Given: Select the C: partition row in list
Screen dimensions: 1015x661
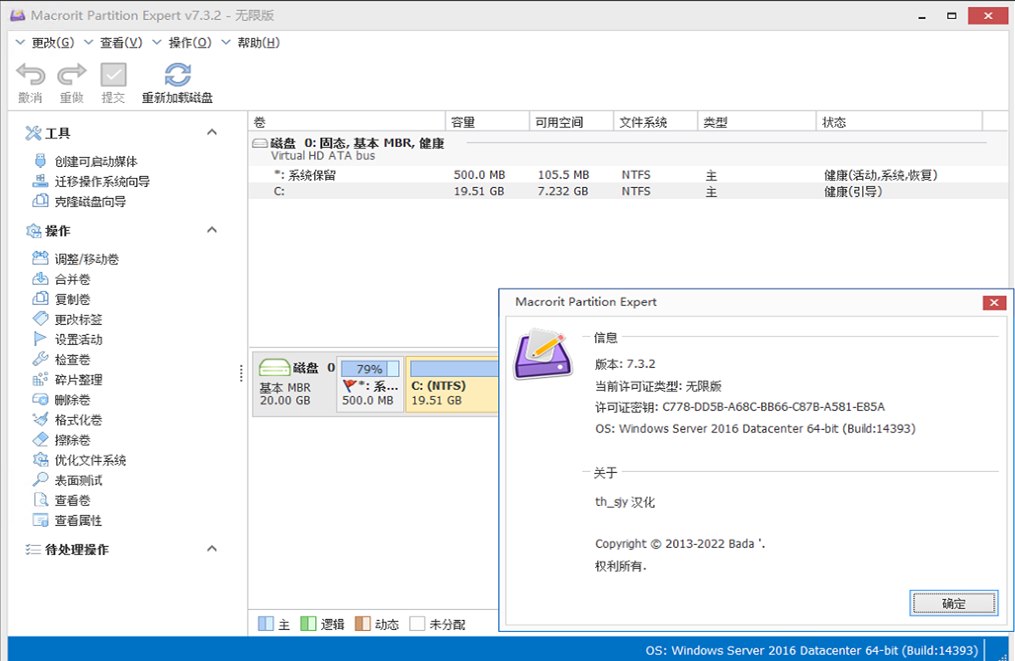Looking at the screenshot, I should pos(628,191).
